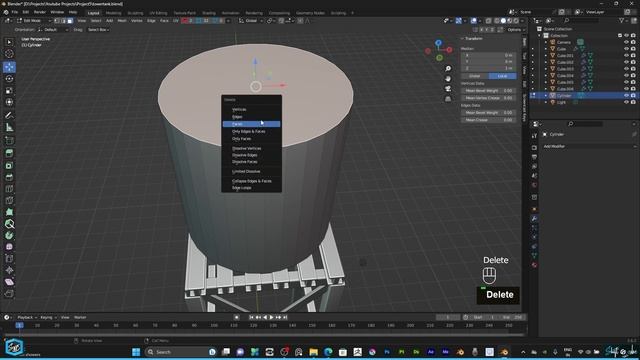Viewport: 640px width, 360px height.
Task: Select the Cursor tool
Action: pyautogui.click(x=9, y=54)
